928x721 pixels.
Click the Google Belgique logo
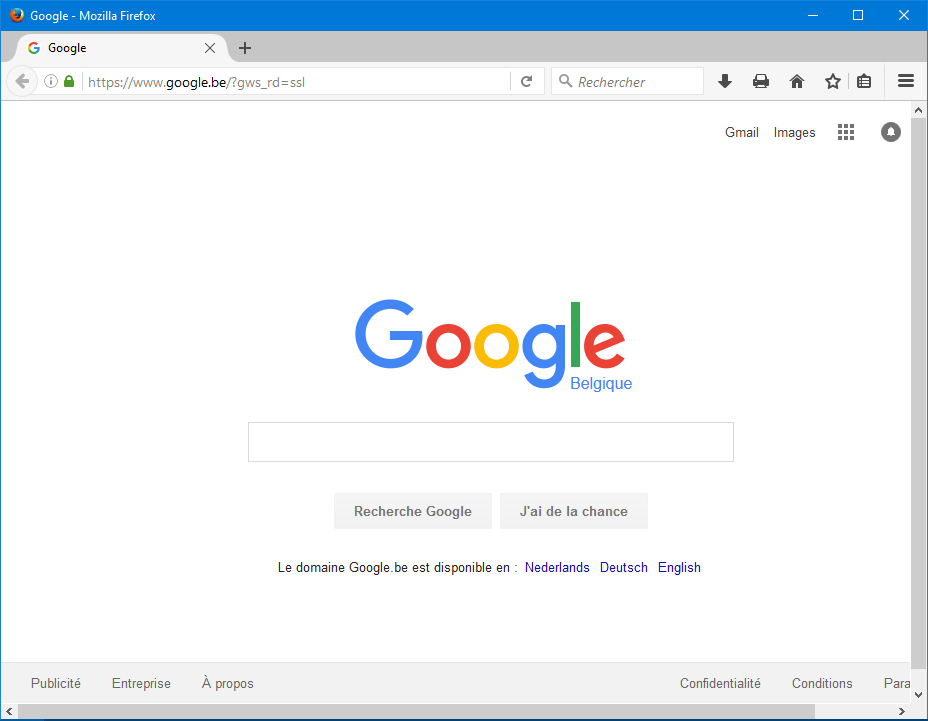493,345
